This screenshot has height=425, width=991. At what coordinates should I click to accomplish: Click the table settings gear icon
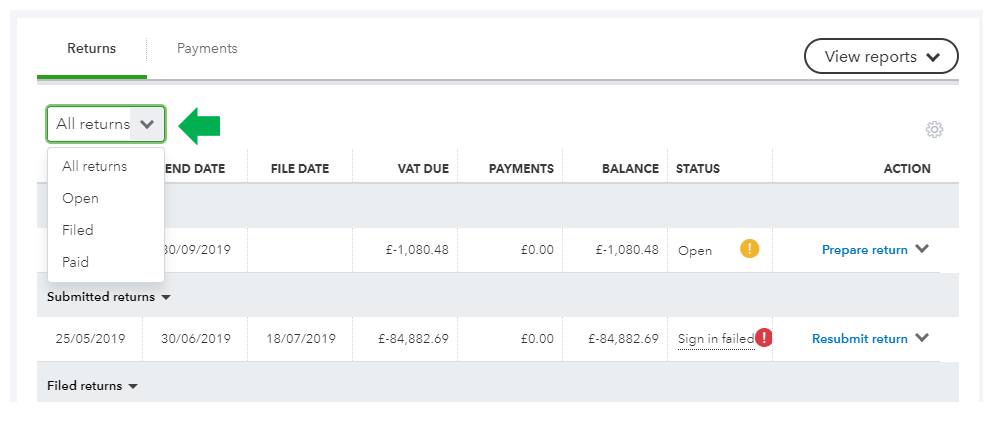pyautogui.click(x=935, y=129)
